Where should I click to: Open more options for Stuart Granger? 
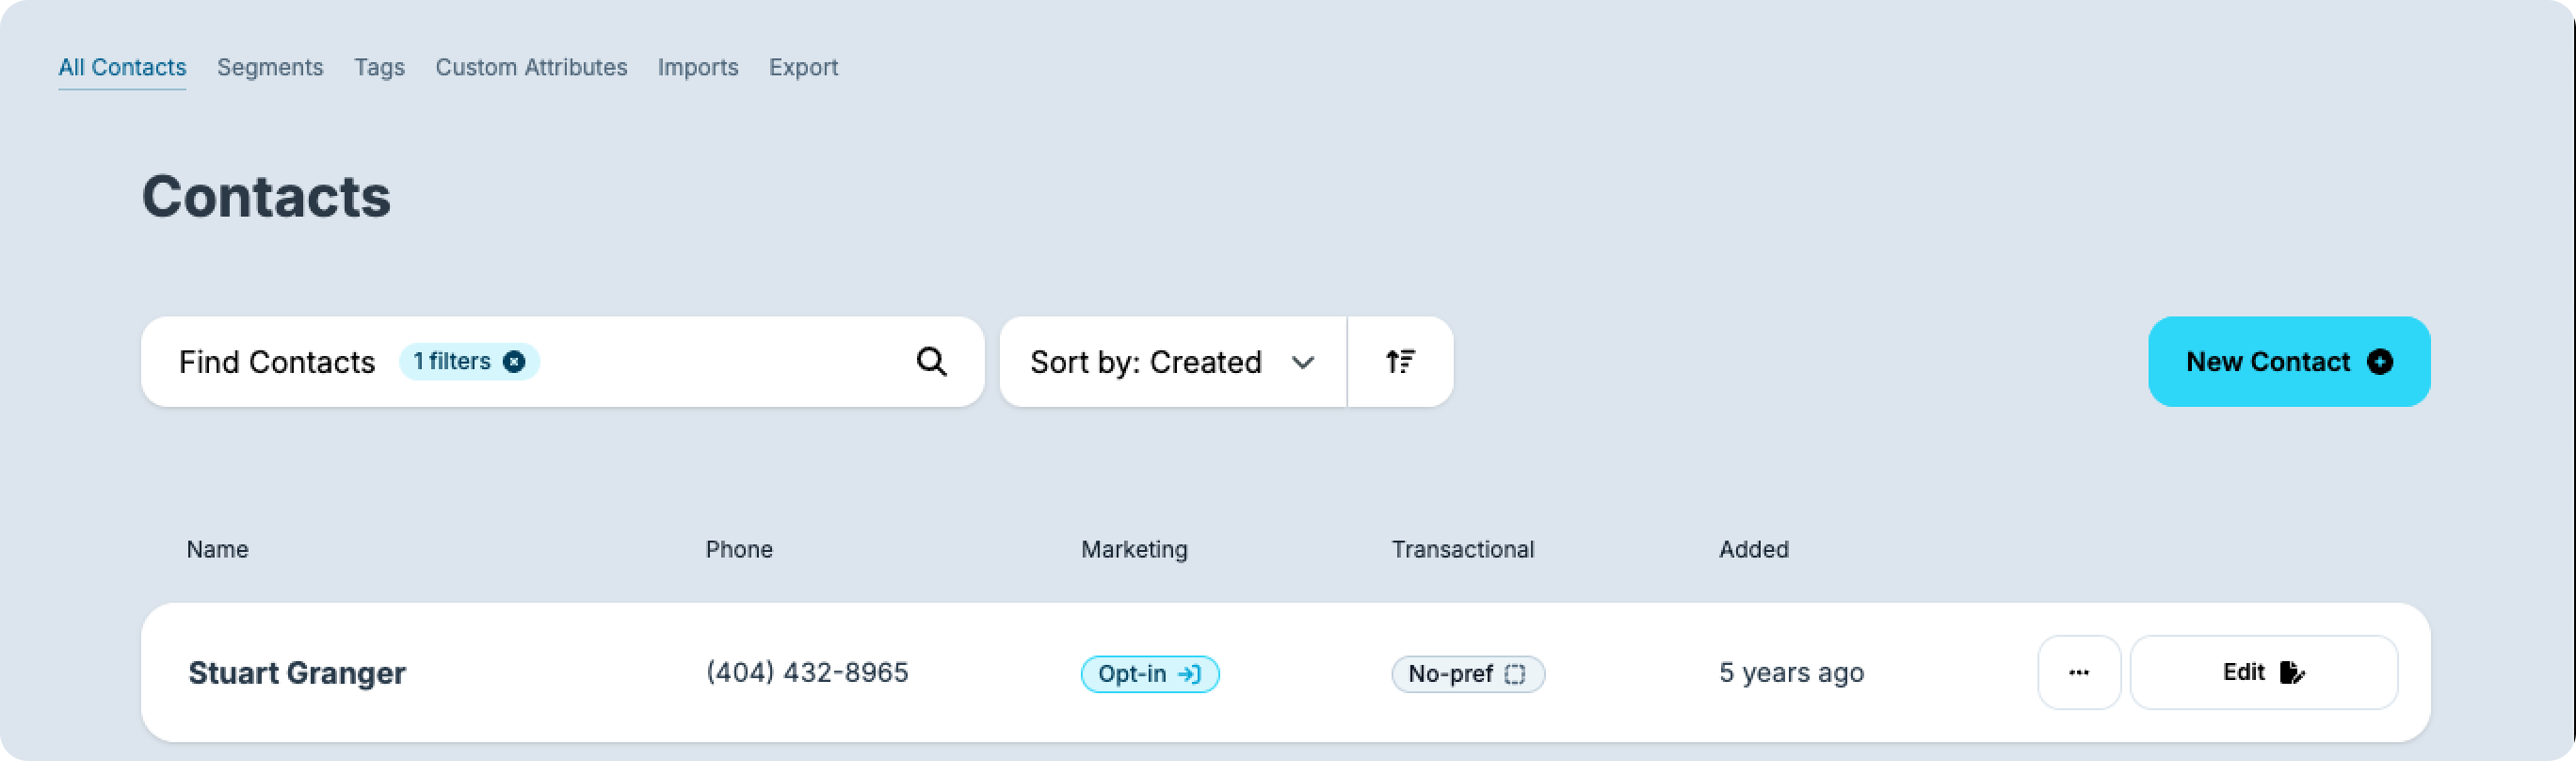click(x=2078, y=673)
